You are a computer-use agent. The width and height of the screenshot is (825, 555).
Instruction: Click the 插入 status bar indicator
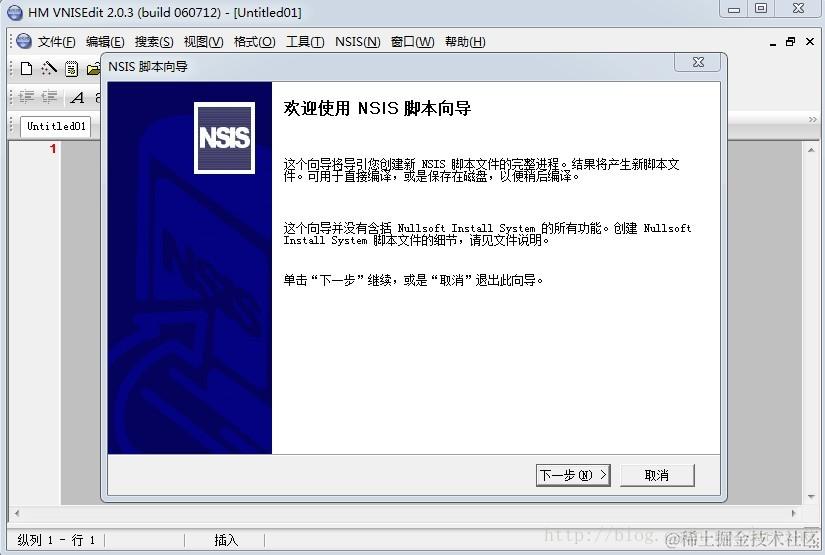[226, 540]
